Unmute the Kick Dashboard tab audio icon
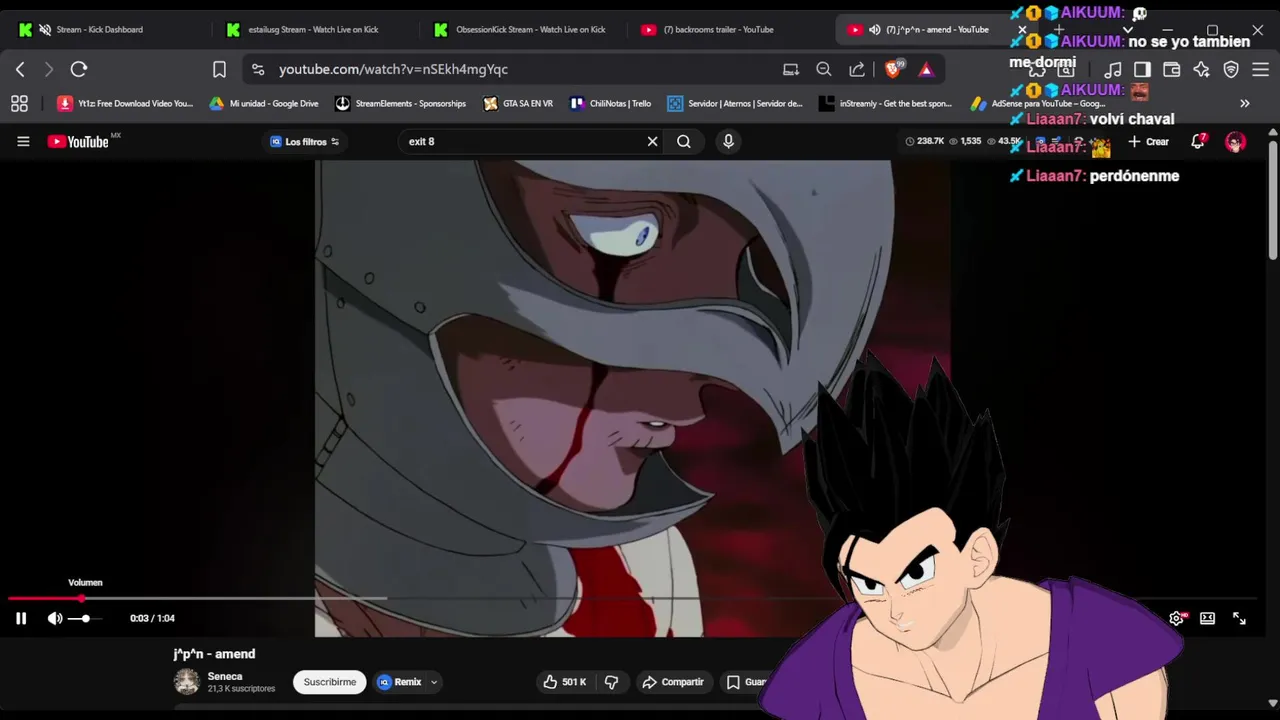The height and width of the screenshot is (720, 1280). [x=45, y=29]
